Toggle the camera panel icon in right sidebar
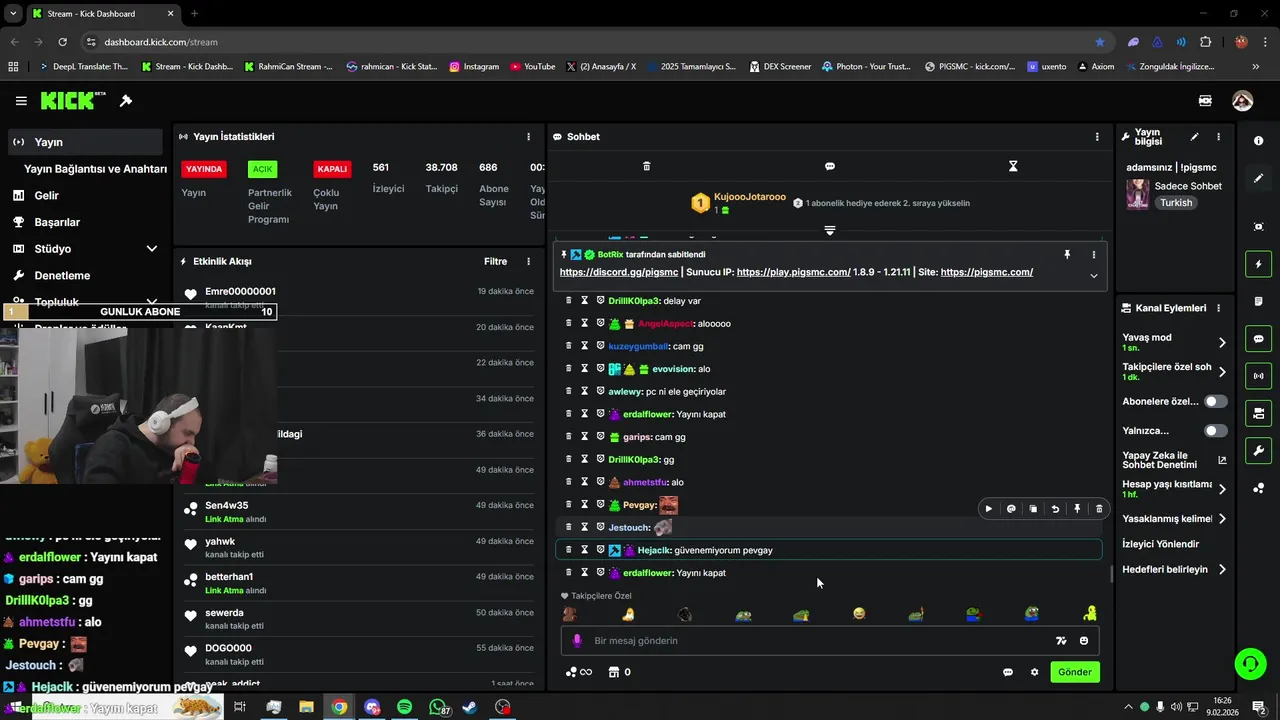The height and width of the screenshot is (720, 1280). pyautogui.click(x=1258, y=413)
